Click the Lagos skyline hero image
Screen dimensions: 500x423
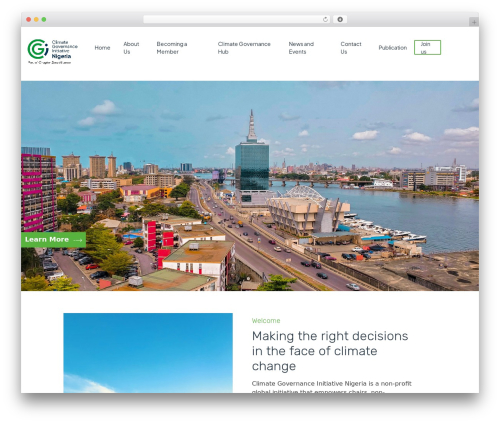[x=250, y=186]
